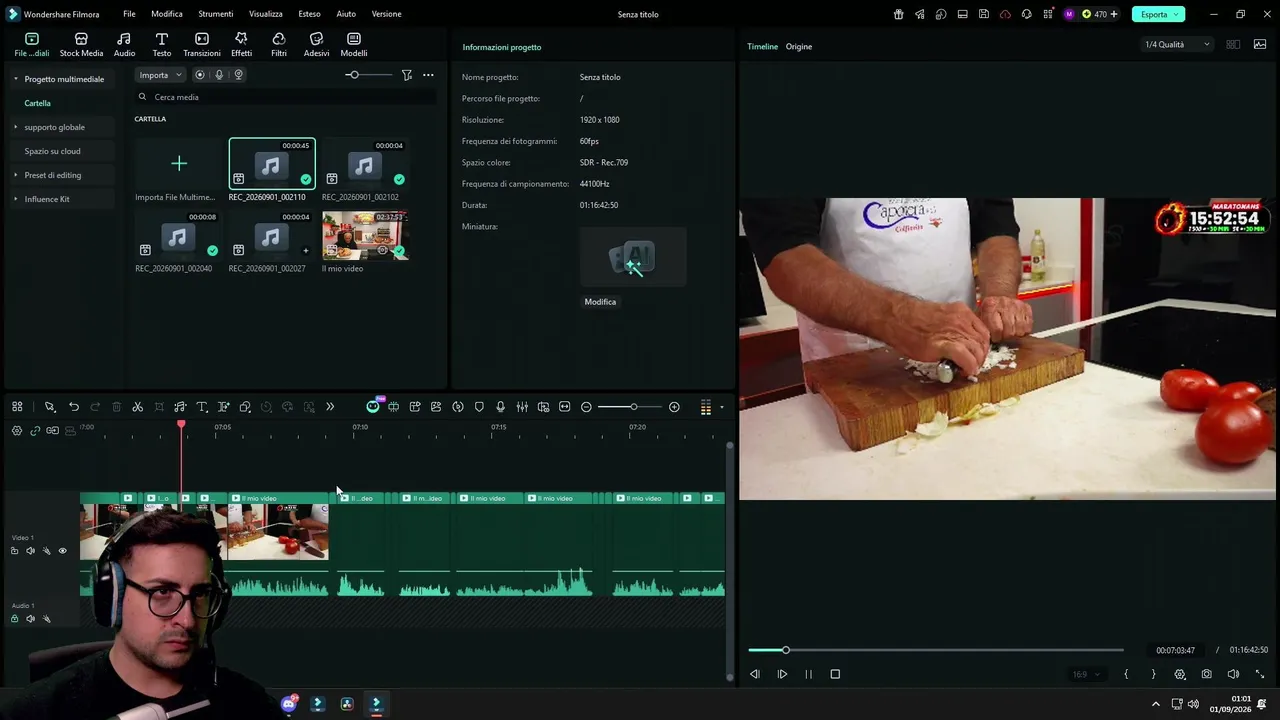The height and width of the screenshot is (720, 1280).
Task: Click the gift icon in title bar
Action: click(x=898, y=14)
